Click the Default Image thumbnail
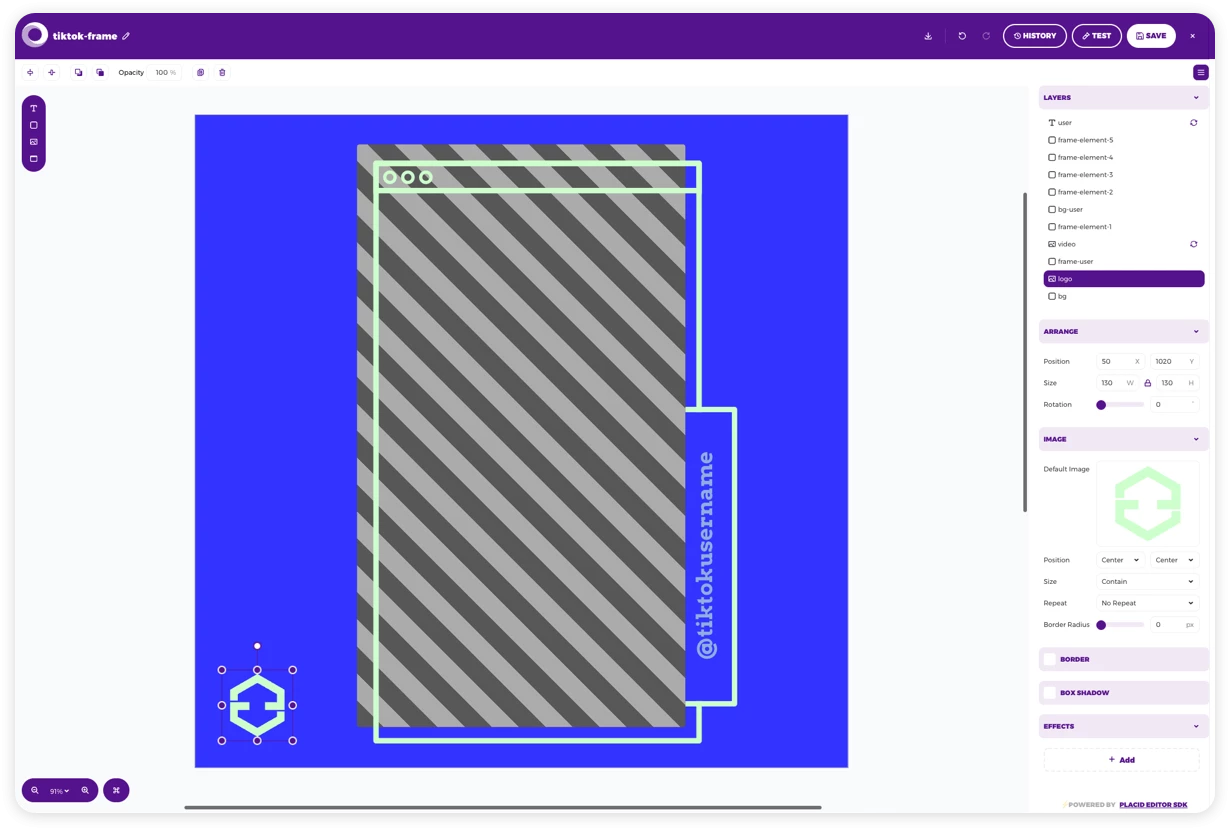 [1147, 504]
